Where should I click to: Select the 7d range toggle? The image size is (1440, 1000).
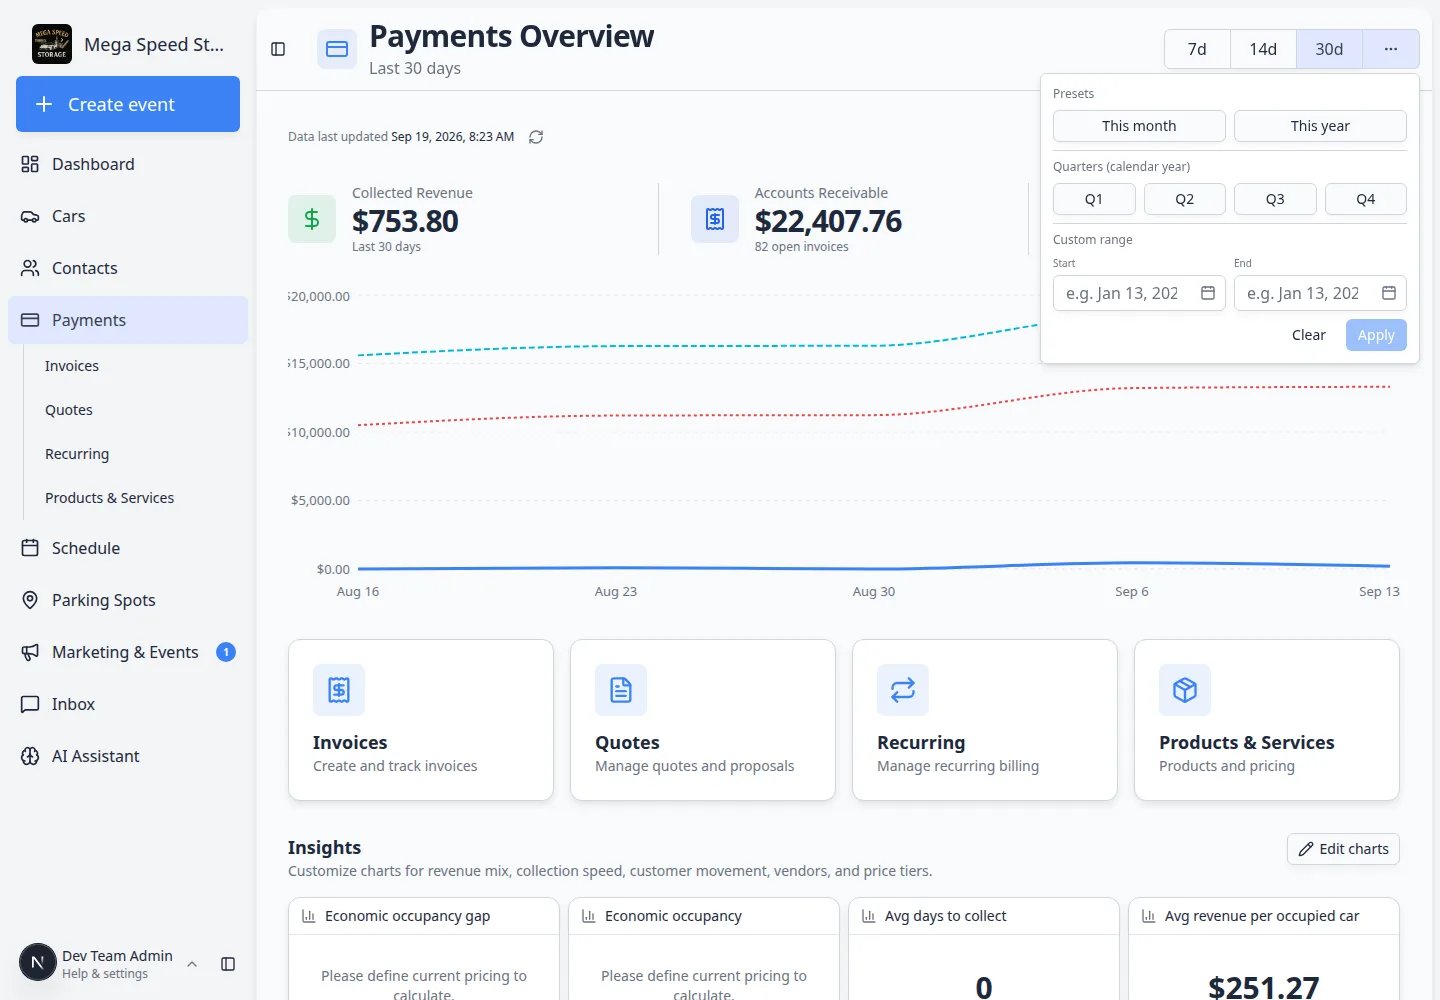click(1197, 49)
